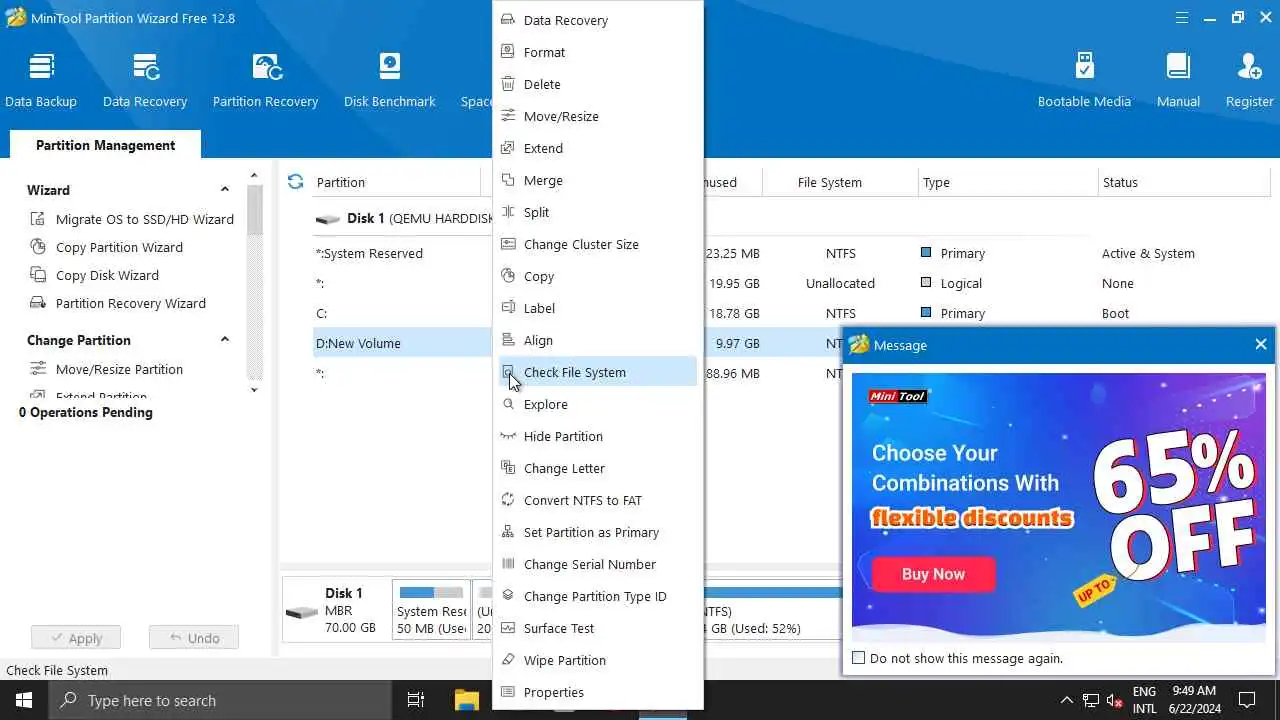Click the Register icon

[x=1249, y=67]
